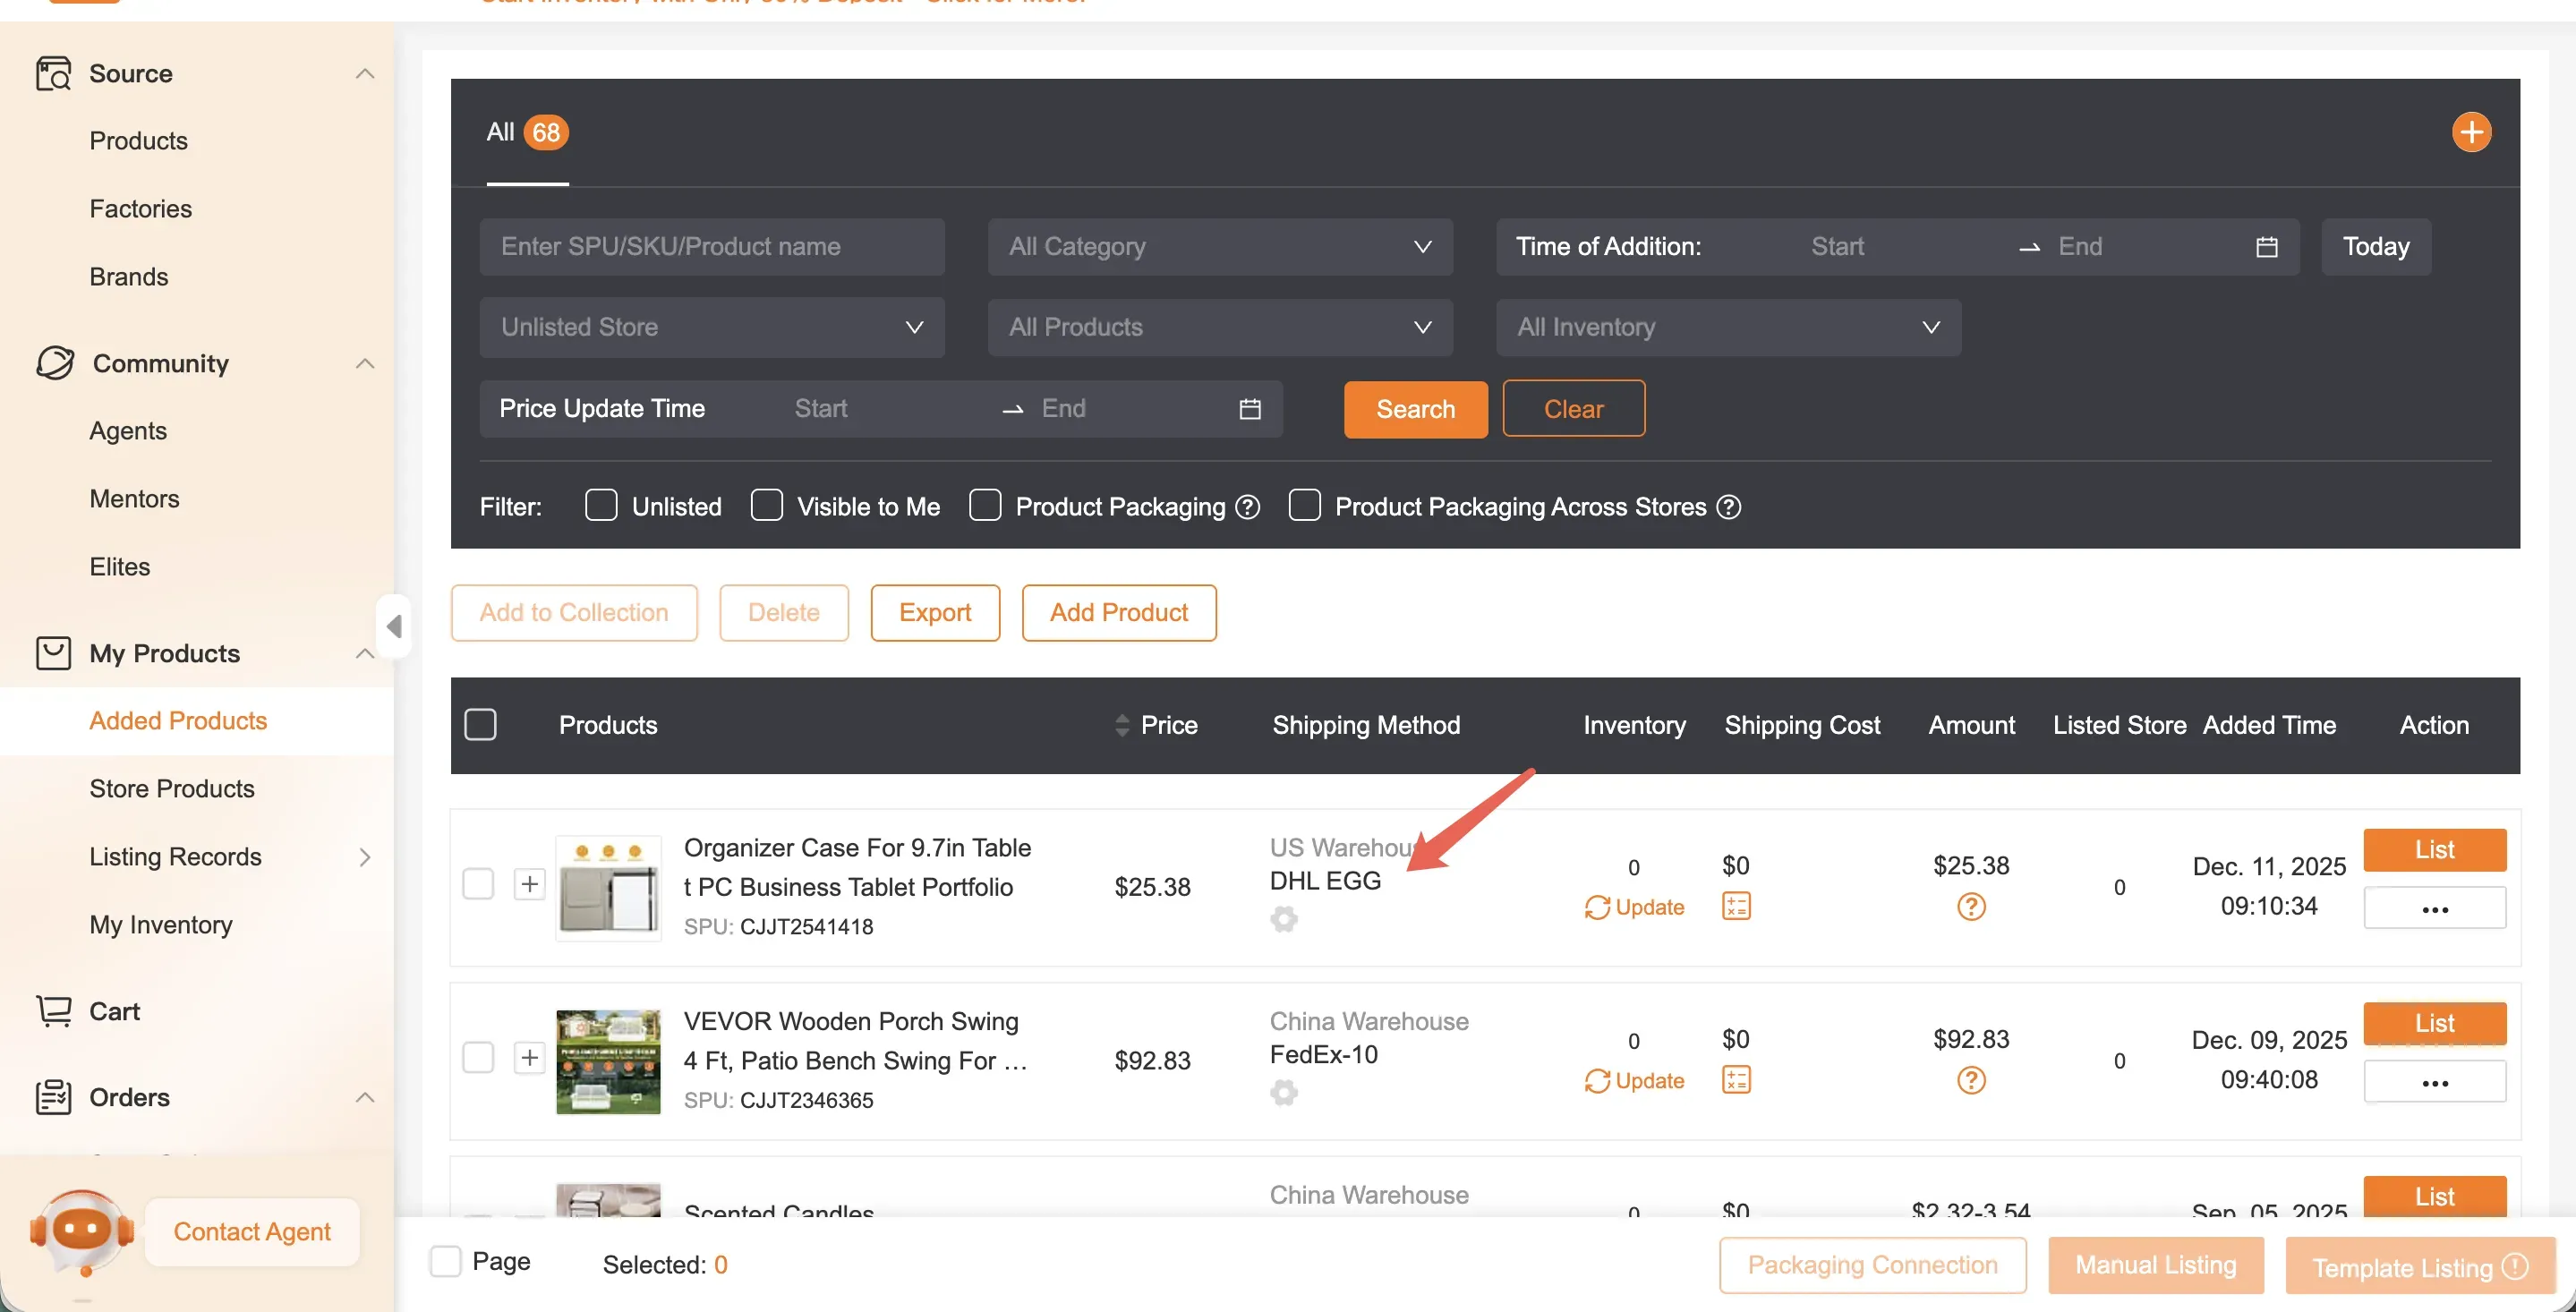The height and width of the screenshot is (1312, 2576).
Task: Click the gear icon under FedEx-10
Action: coord(1284,1092)
